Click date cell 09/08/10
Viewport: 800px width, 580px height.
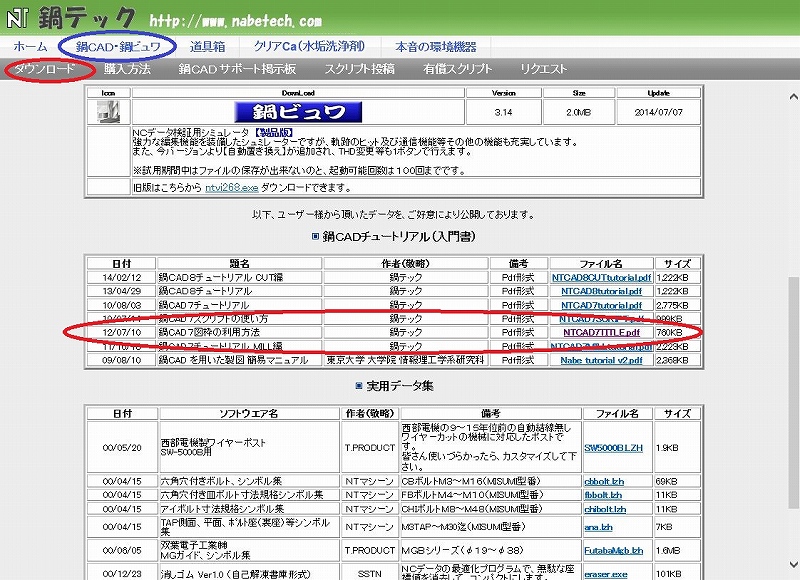pyautogui.click(x=121, y=360)
